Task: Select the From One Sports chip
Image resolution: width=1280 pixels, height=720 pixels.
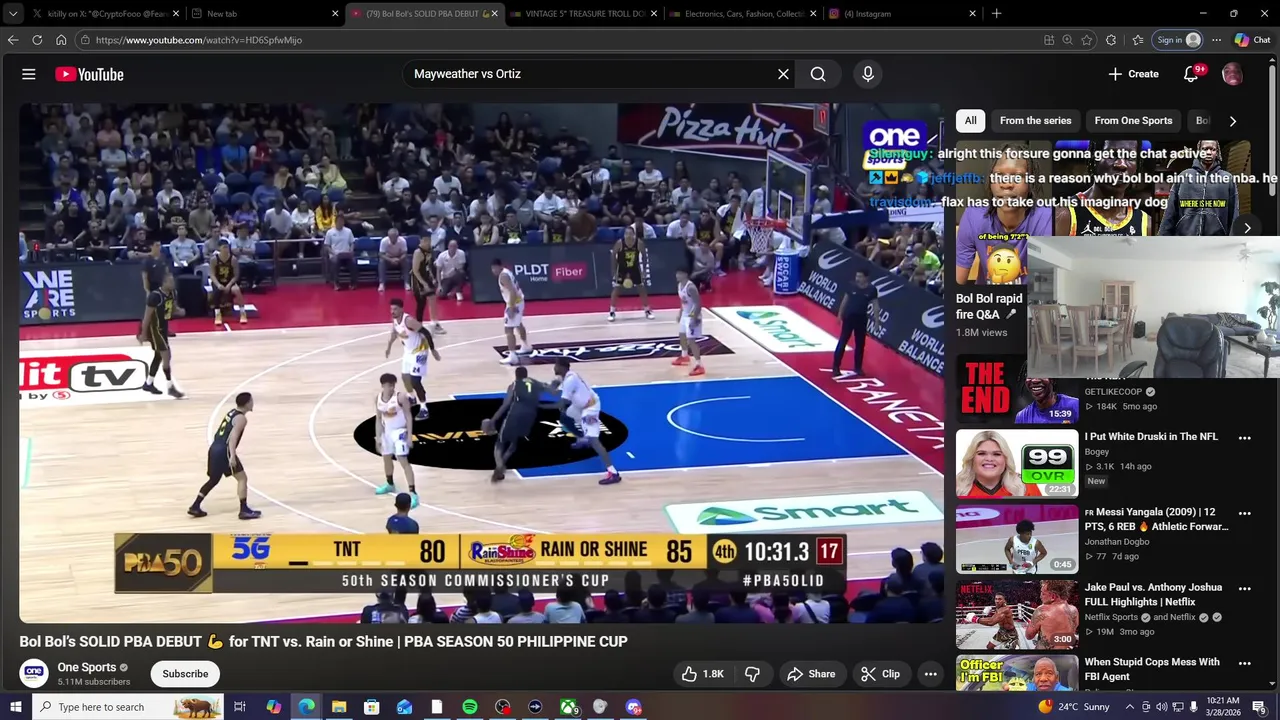Action: pos(1133,121)
